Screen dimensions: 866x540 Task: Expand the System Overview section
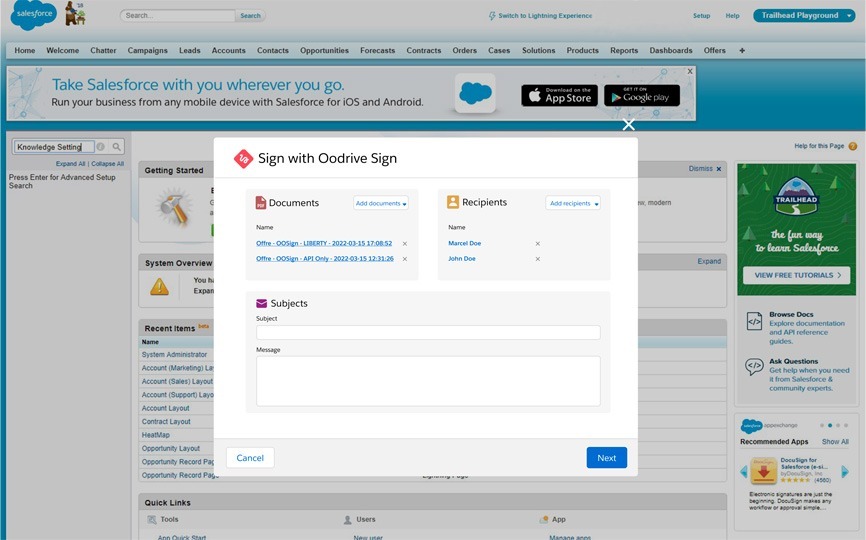pos(709,261)
